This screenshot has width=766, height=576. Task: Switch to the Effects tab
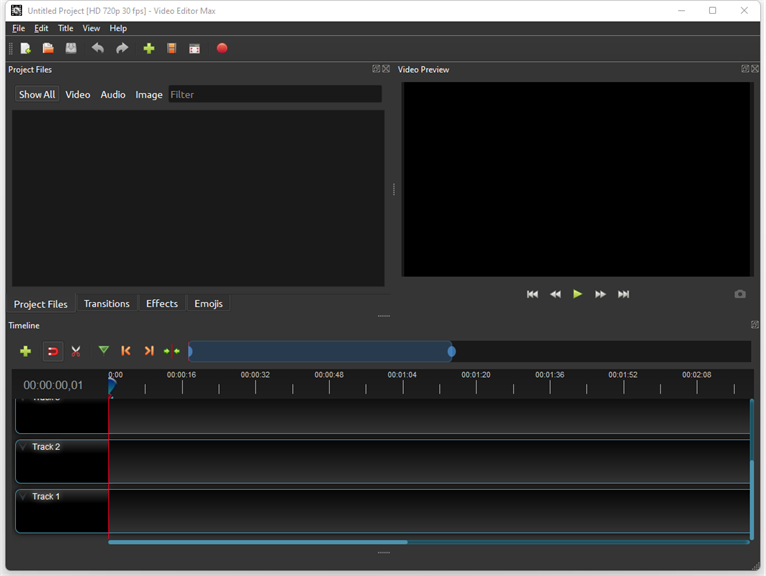pos(162,303)
